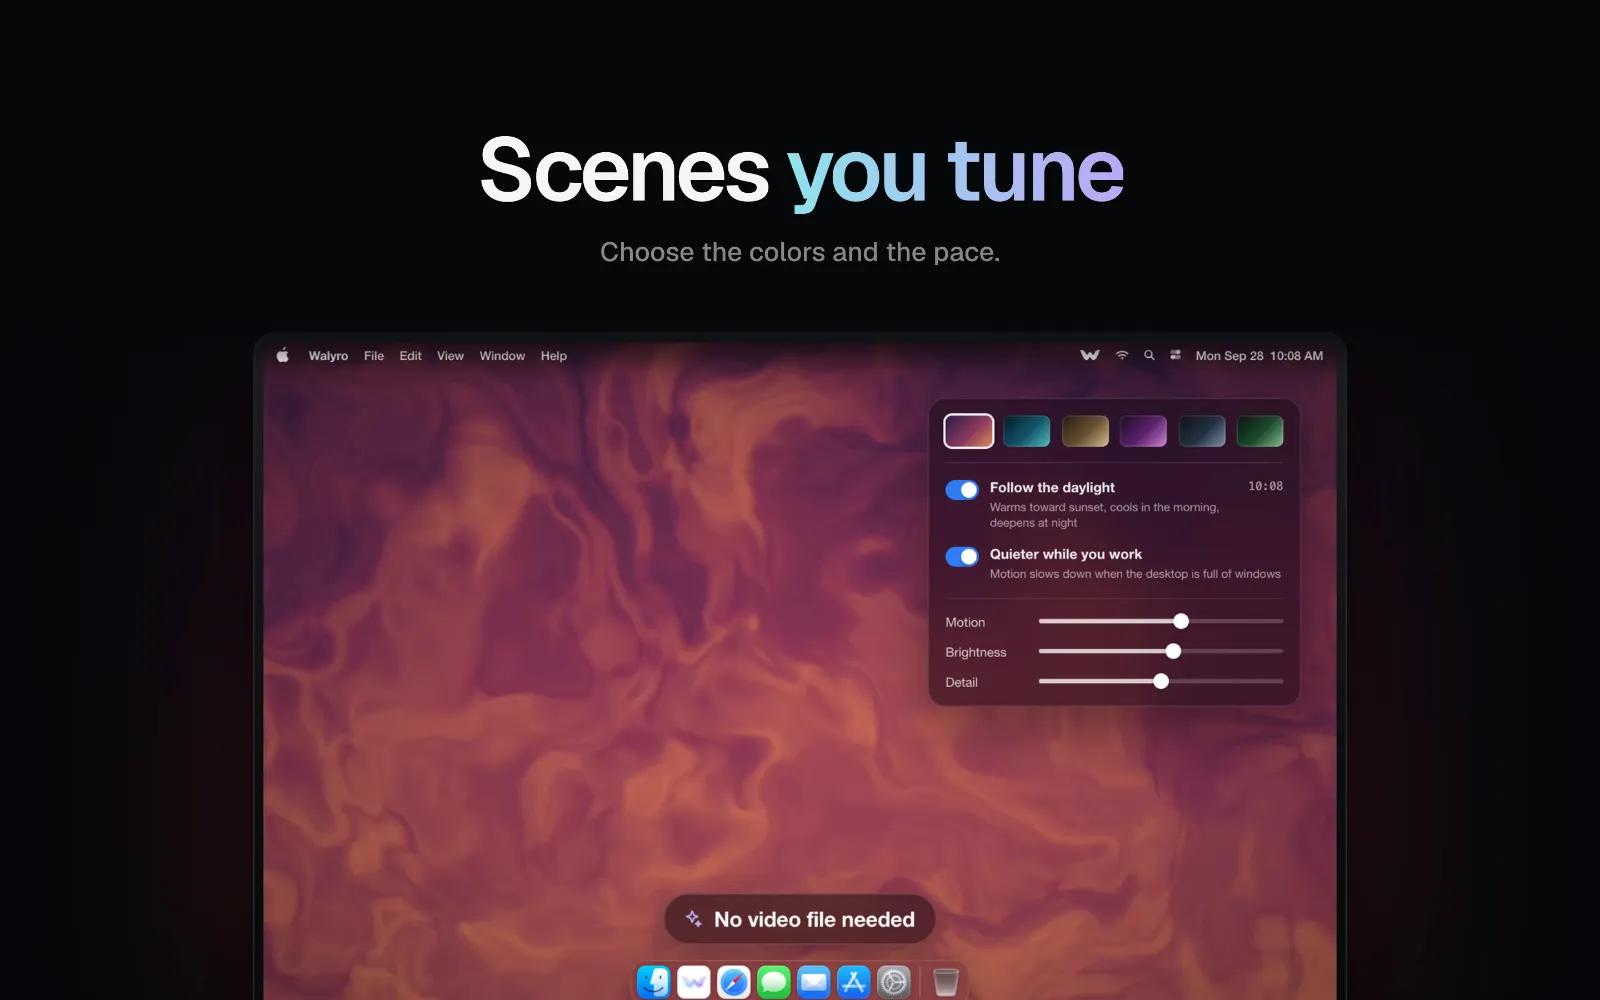1600x1000 pixels.
Task: Open Messages from the Dock
Action: tap(774, 982)
